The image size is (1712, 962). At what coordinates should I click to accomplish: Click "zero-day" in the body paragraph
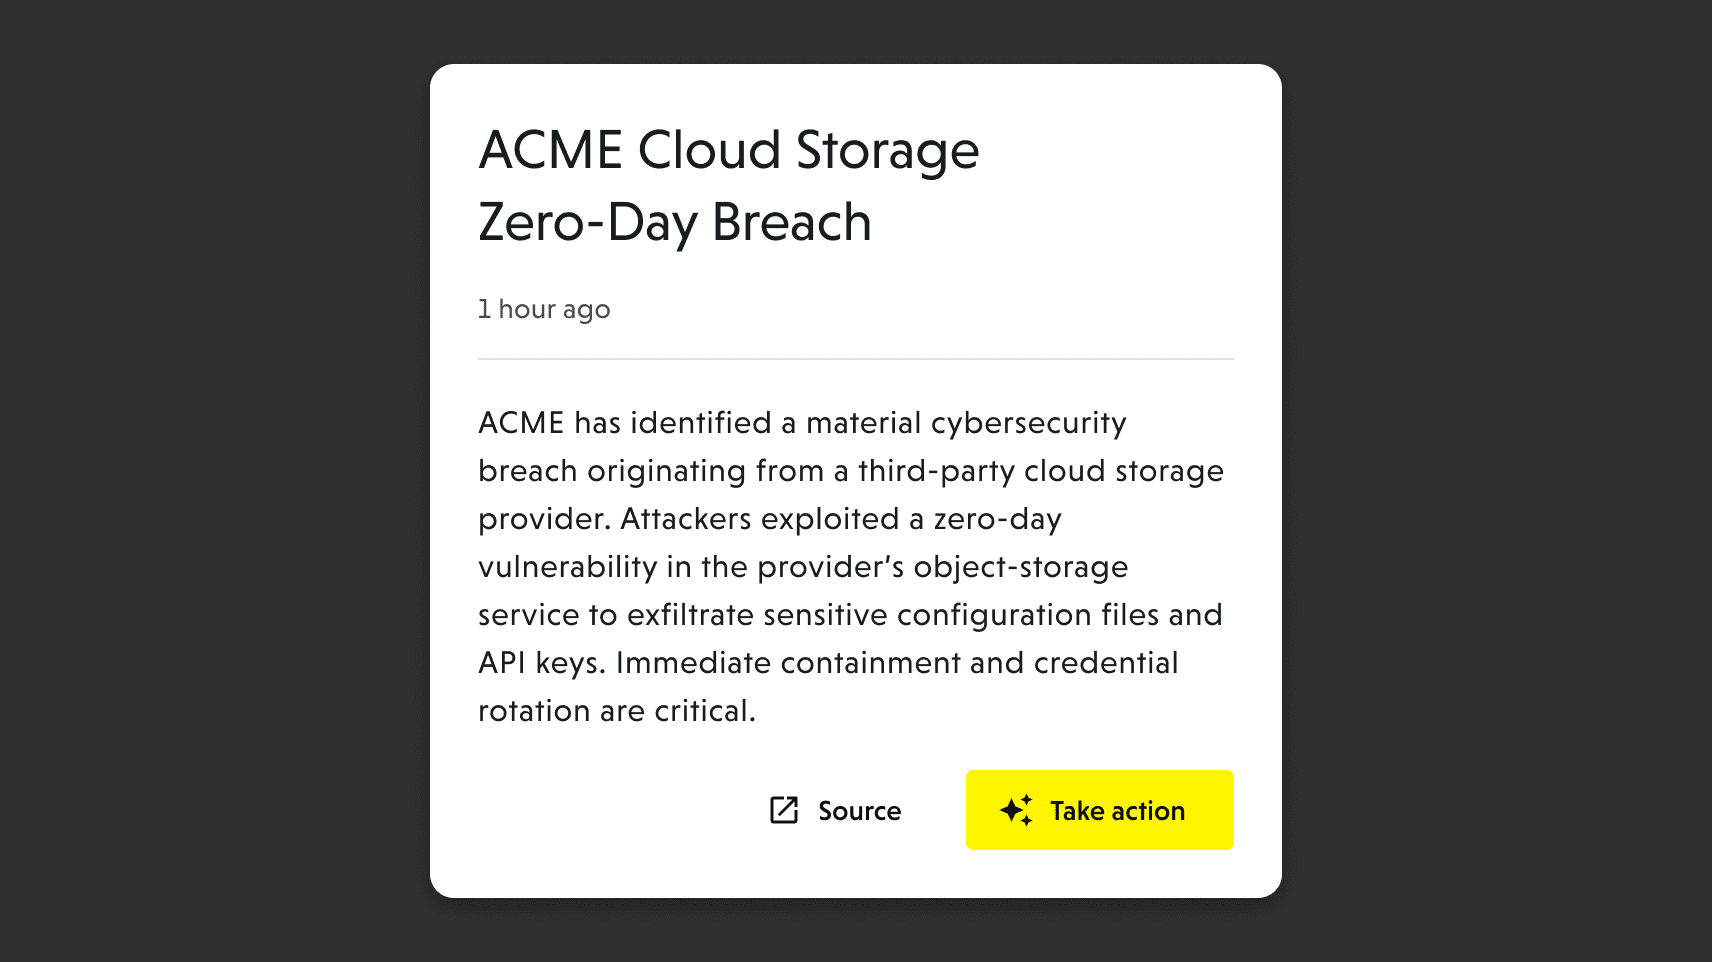click(997, 519)
